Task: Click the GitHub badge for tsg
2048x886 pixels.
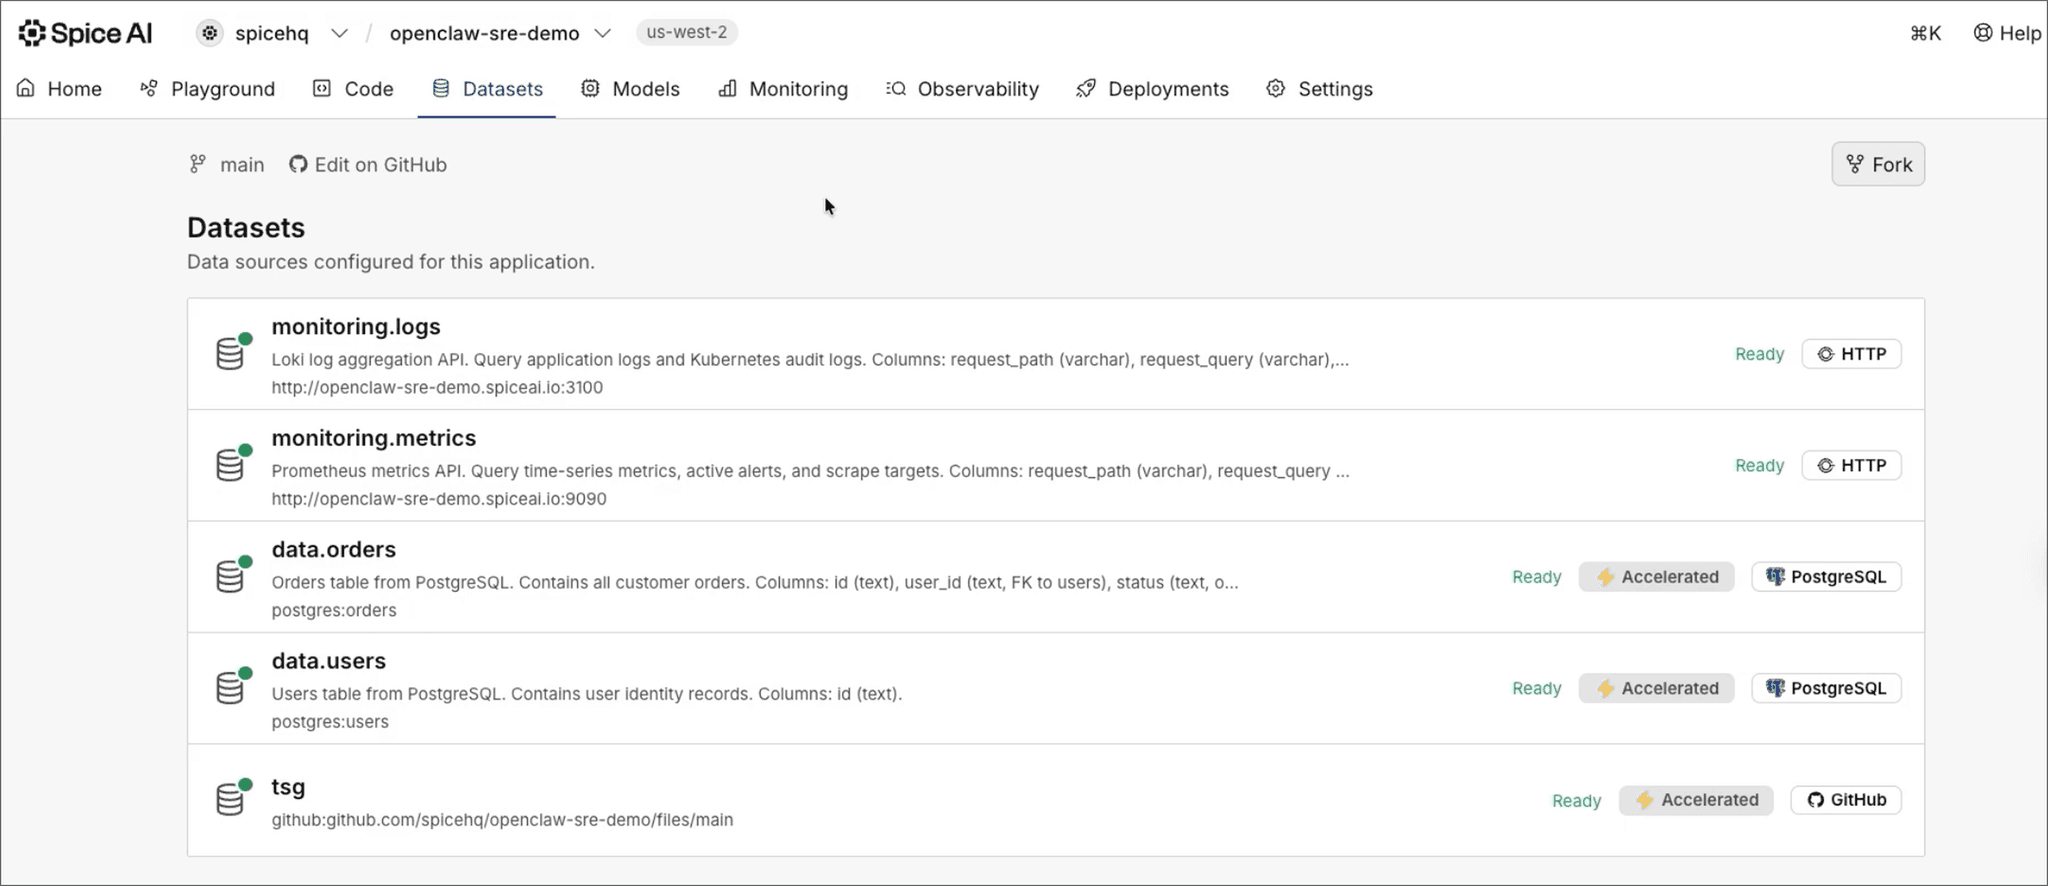Action: coord(1846,800)
